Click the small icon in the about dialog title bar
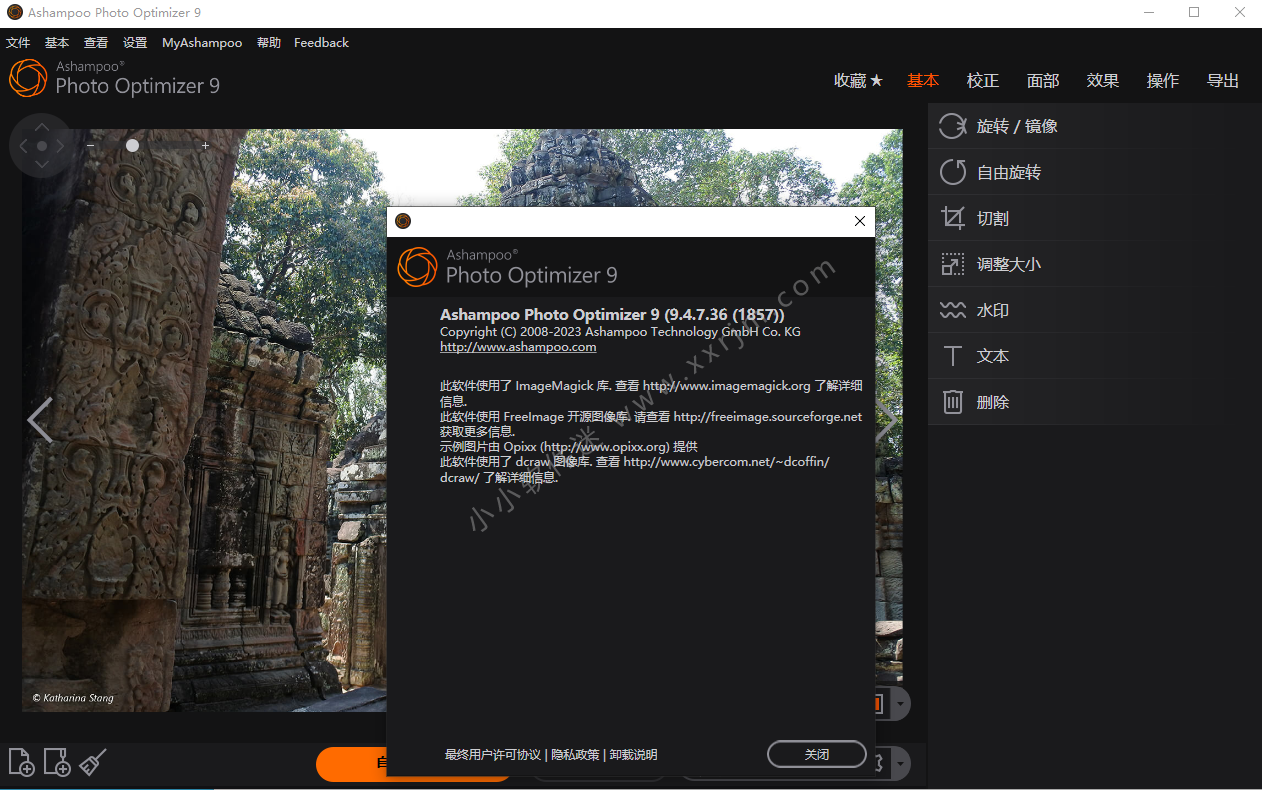1262x790 pixels. point(403,221)
